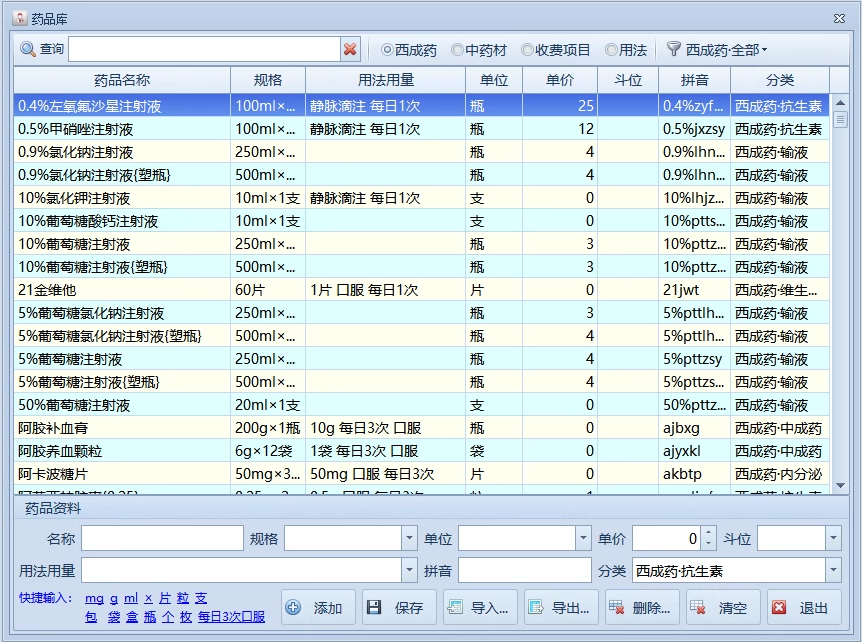Open the 西成药·全部 filter dropdown
Screen dimensions: 862x642
[726, 50]
